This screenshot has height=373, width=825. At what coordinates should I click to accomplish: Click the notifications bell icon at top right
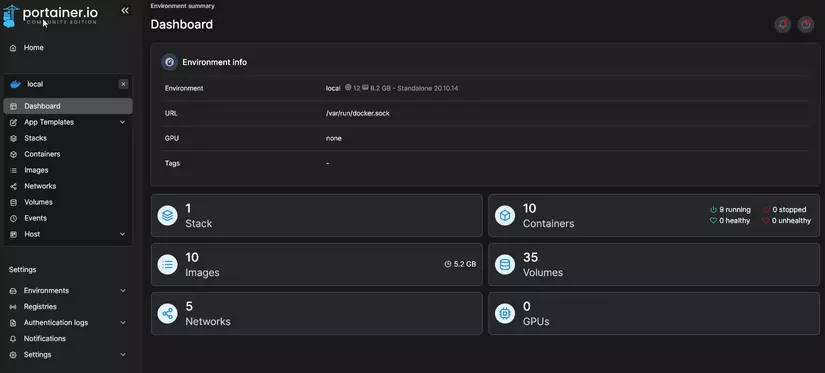782,24
